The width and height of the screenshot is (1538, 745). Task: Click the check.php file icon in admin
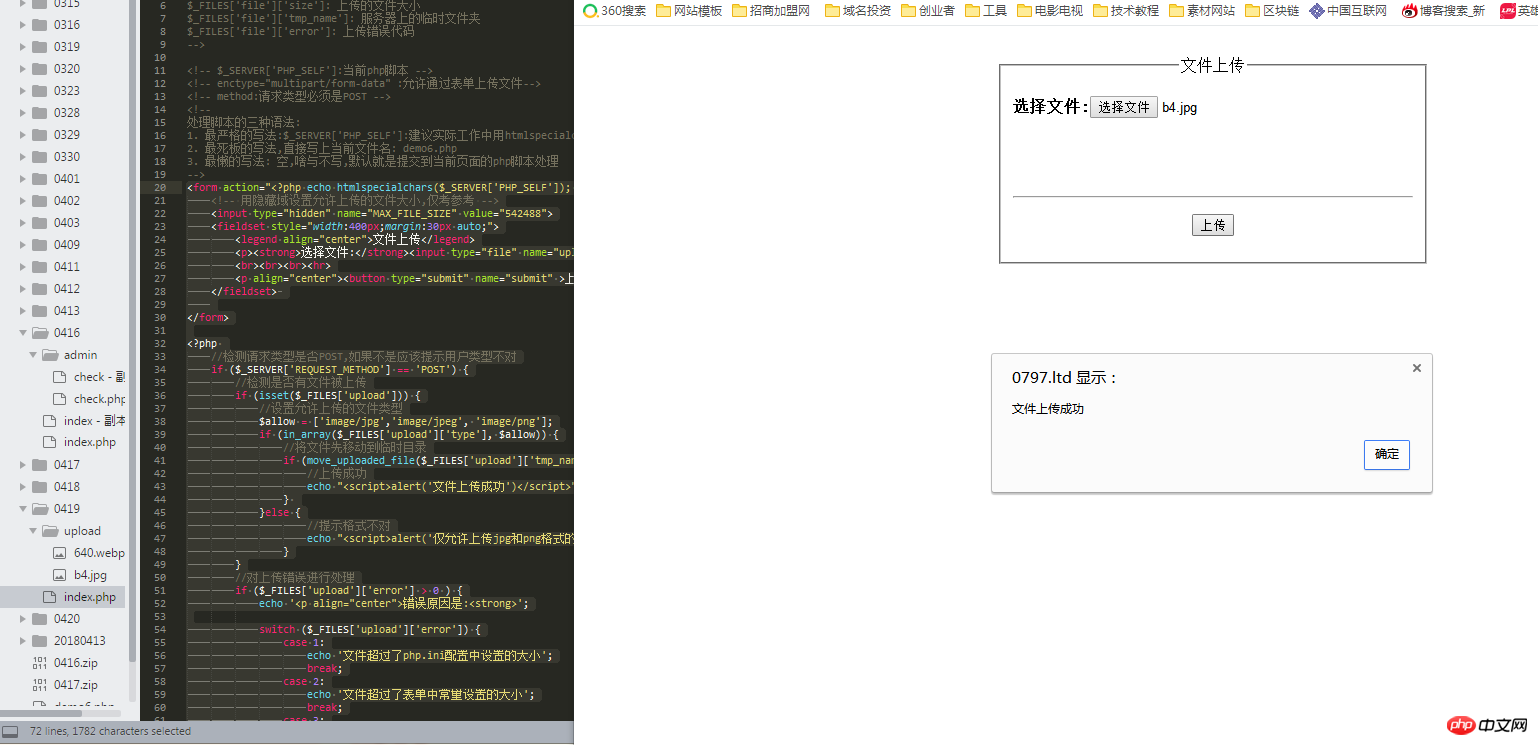pyautogui.click(x=59, y=399)
